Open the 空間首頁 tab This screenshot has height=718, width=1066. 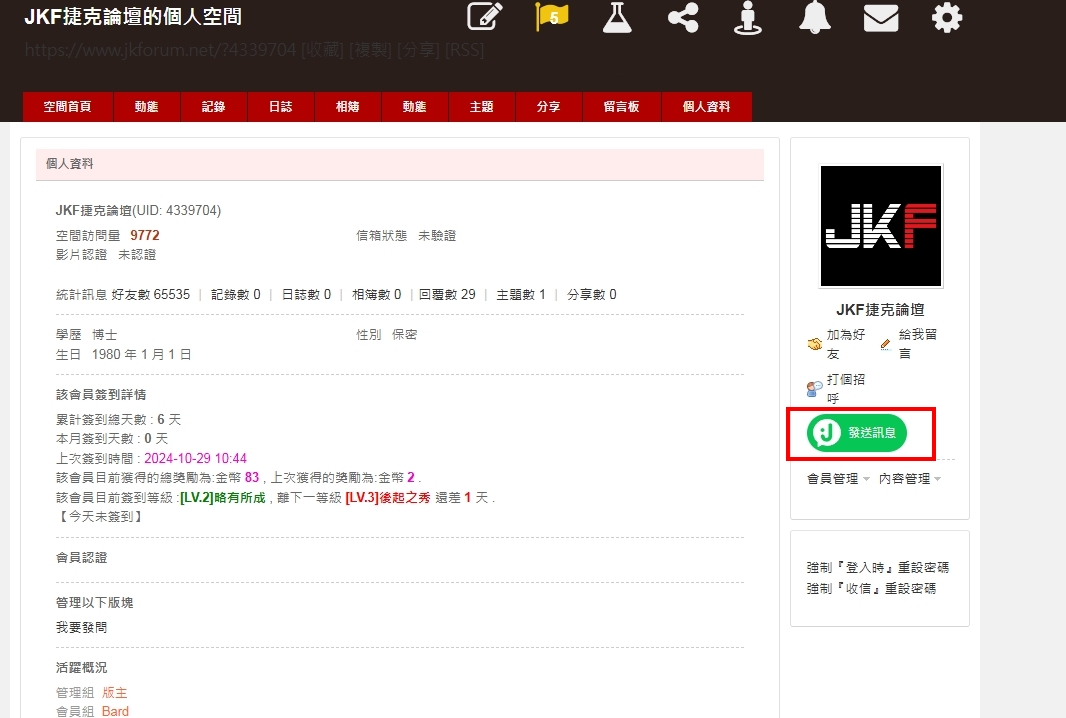click(67, 107)
